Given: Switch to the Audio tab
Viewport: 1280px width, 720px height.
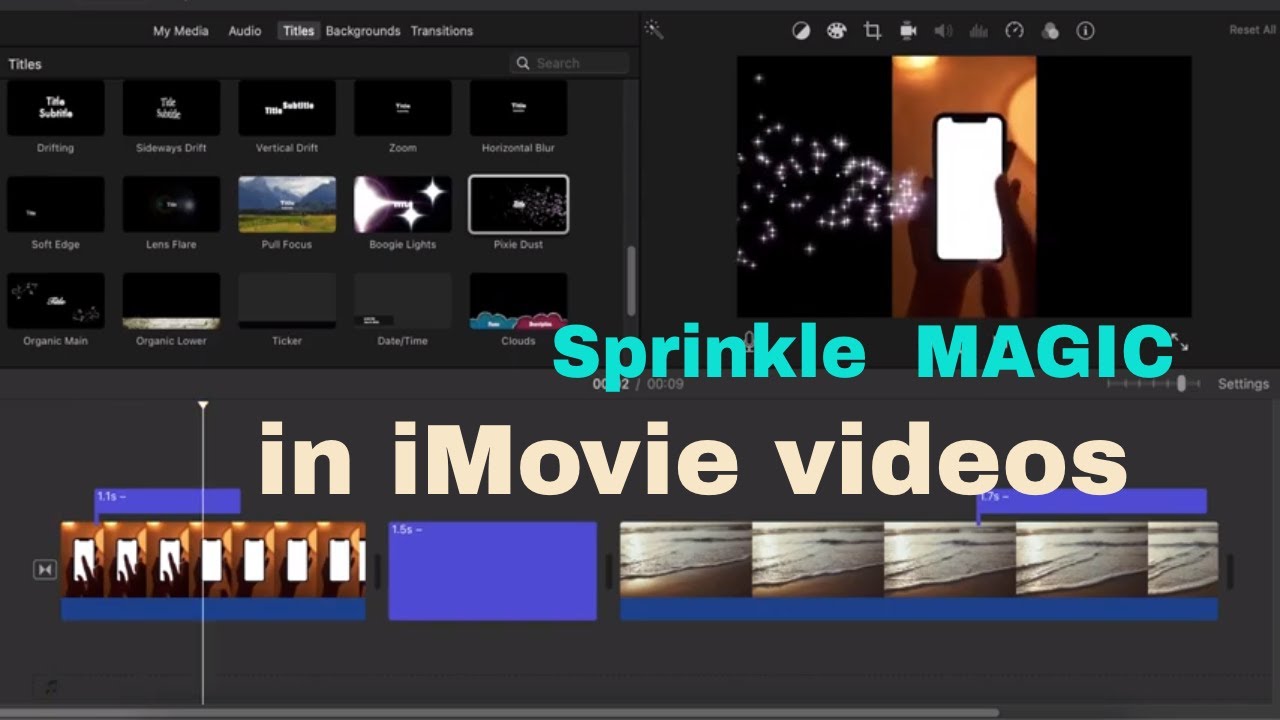Looking at the screenshot, I should [245, 31].
